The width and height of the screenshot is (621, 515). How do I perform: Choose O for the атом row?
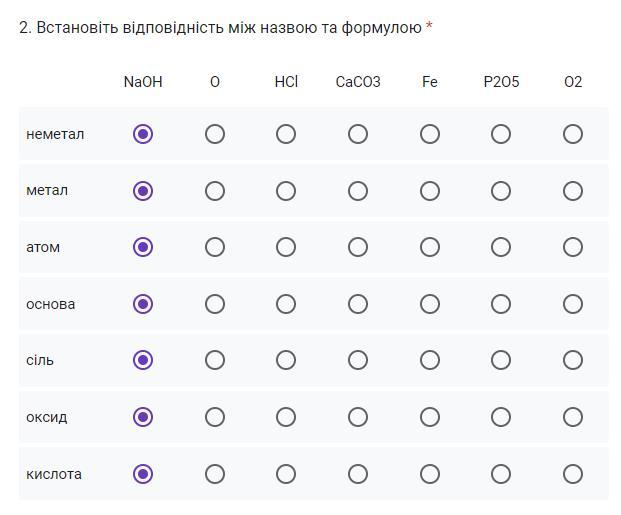coord(215,247)
